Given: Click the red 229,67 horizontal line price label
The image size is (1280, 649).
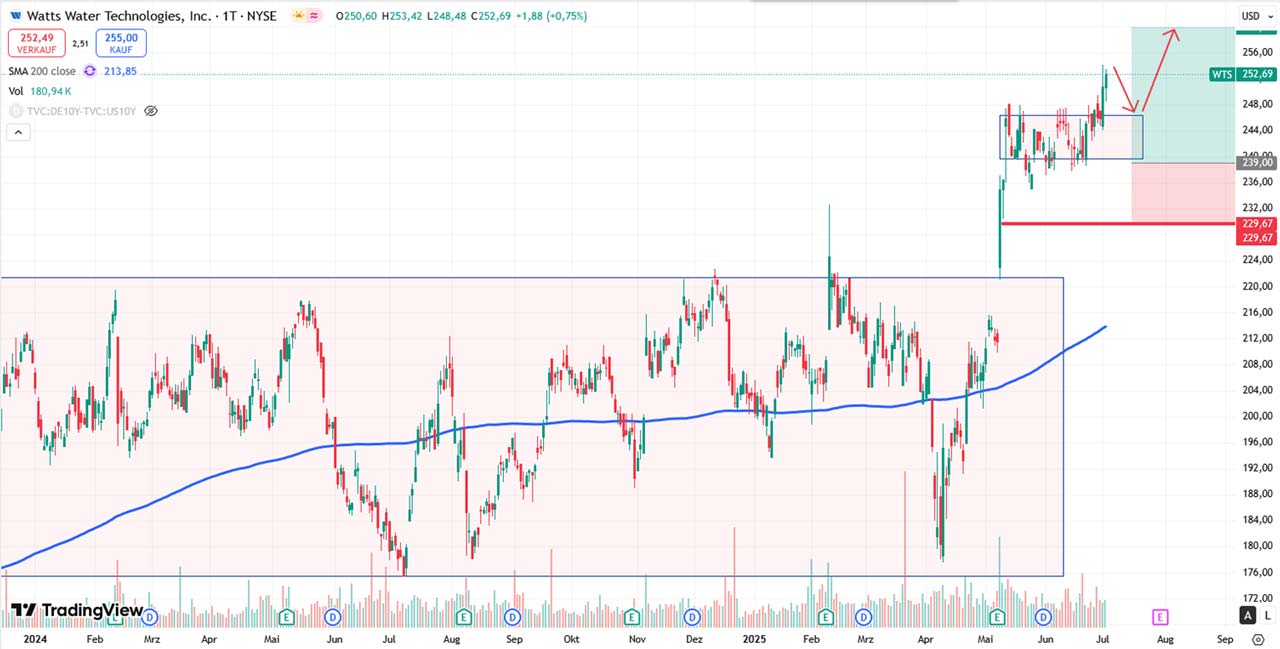Looking at the screenshot, I should pos(1256,224).
